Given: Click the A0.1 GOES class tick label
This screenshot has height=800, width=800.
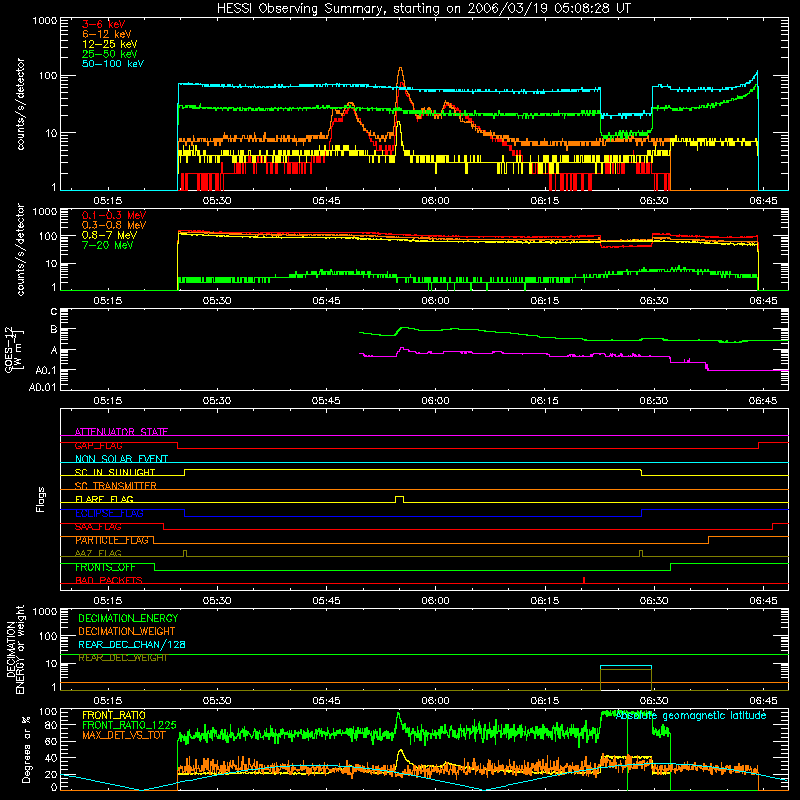Looking at the screenshot, I should 45,371.
